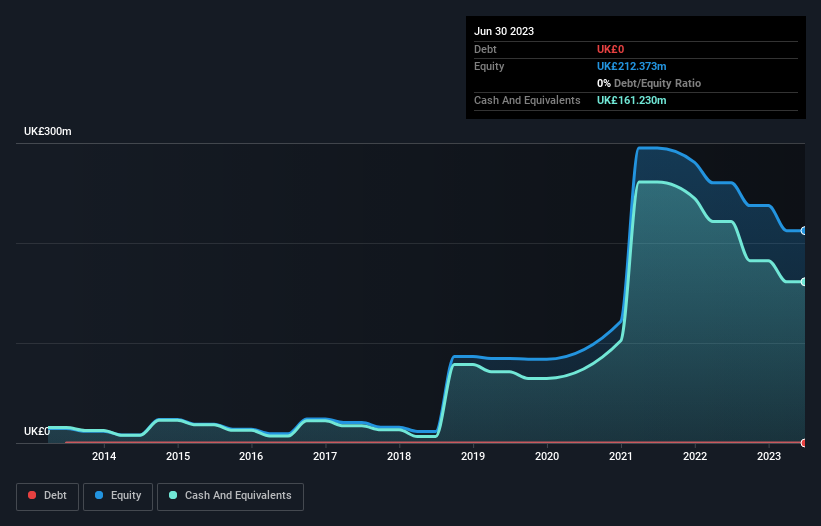Click the Debt row label in tooltip
Viewport: 821px width, 526px height.
(485, 49)
